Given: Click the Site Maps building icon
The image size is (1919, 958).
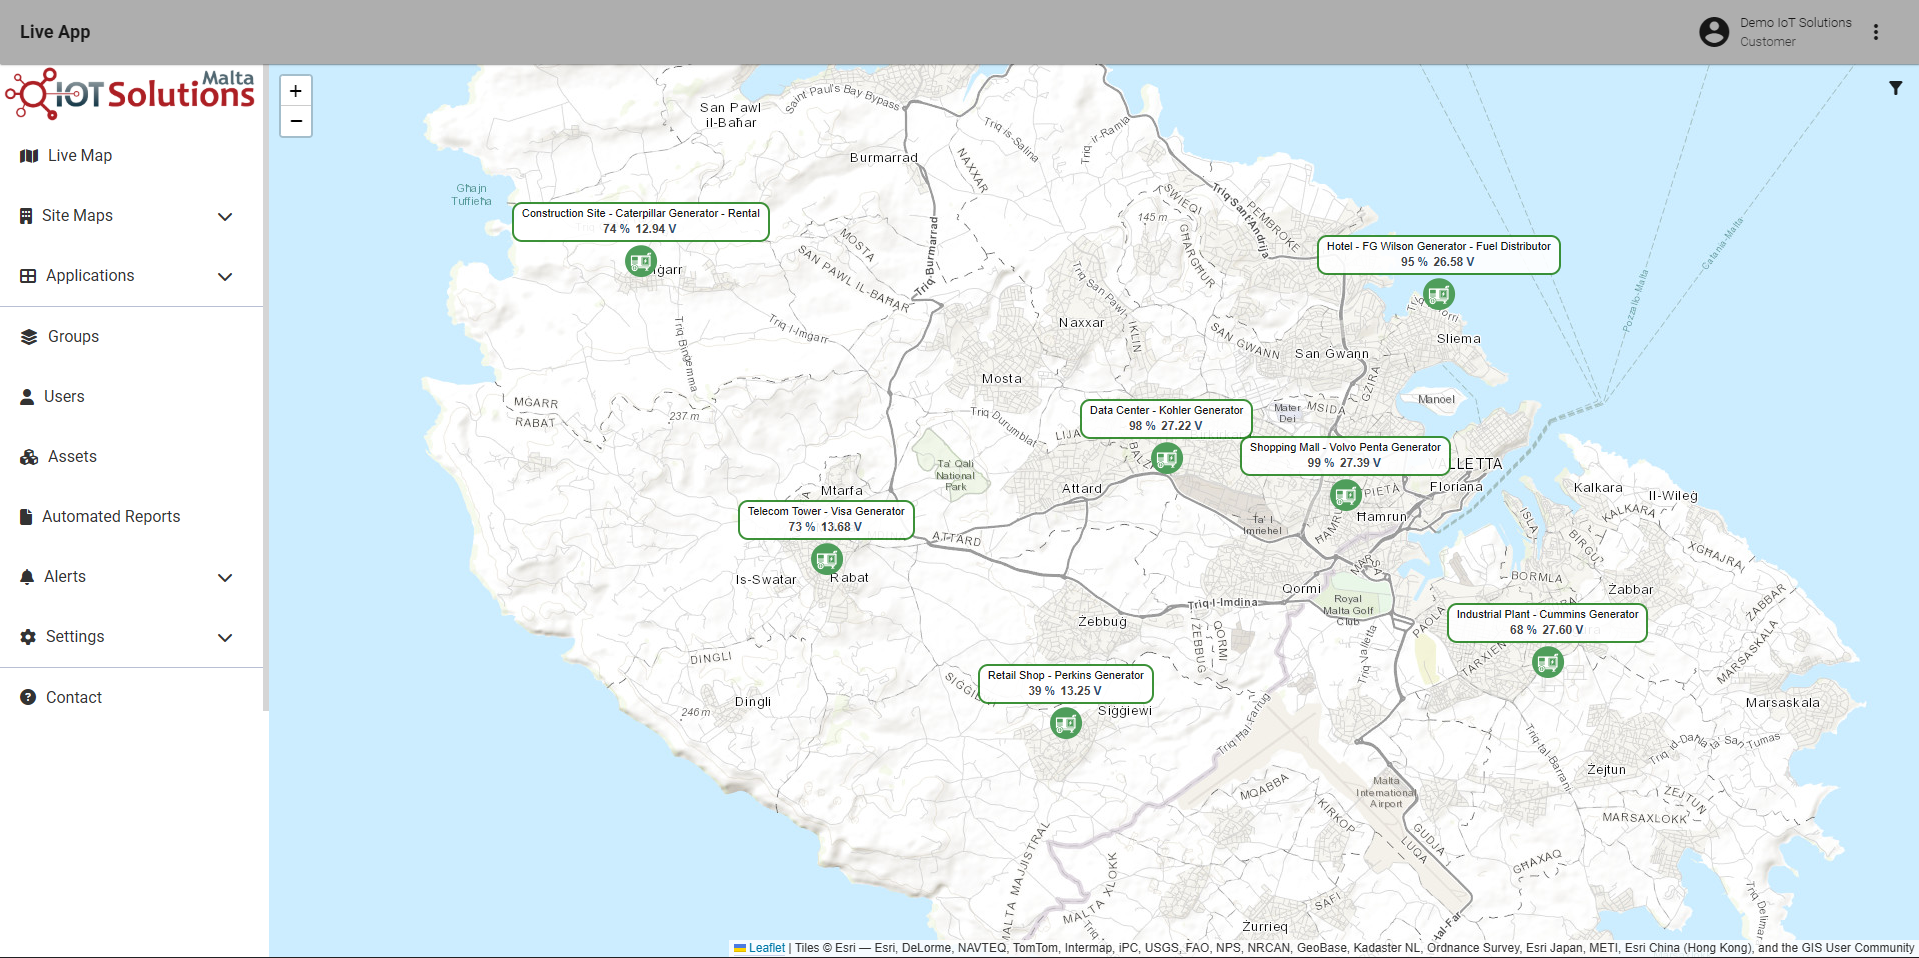Looking at the screenshot, I should pyautogui.click(x=26, y=216).
